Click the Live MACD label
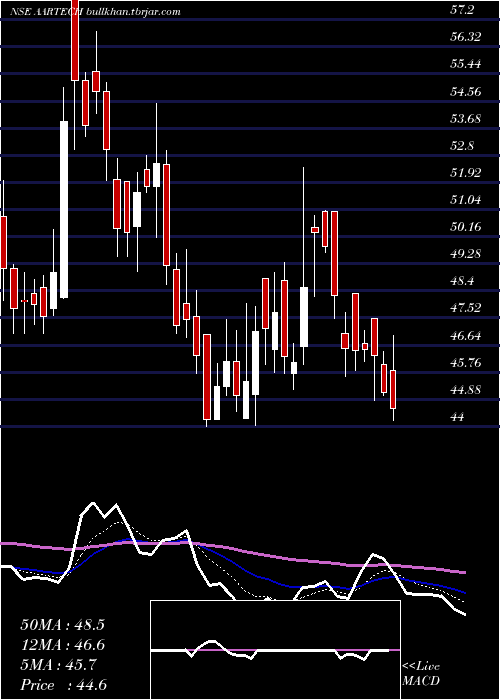This screenshot has width=500, height=700. point(421,674)
